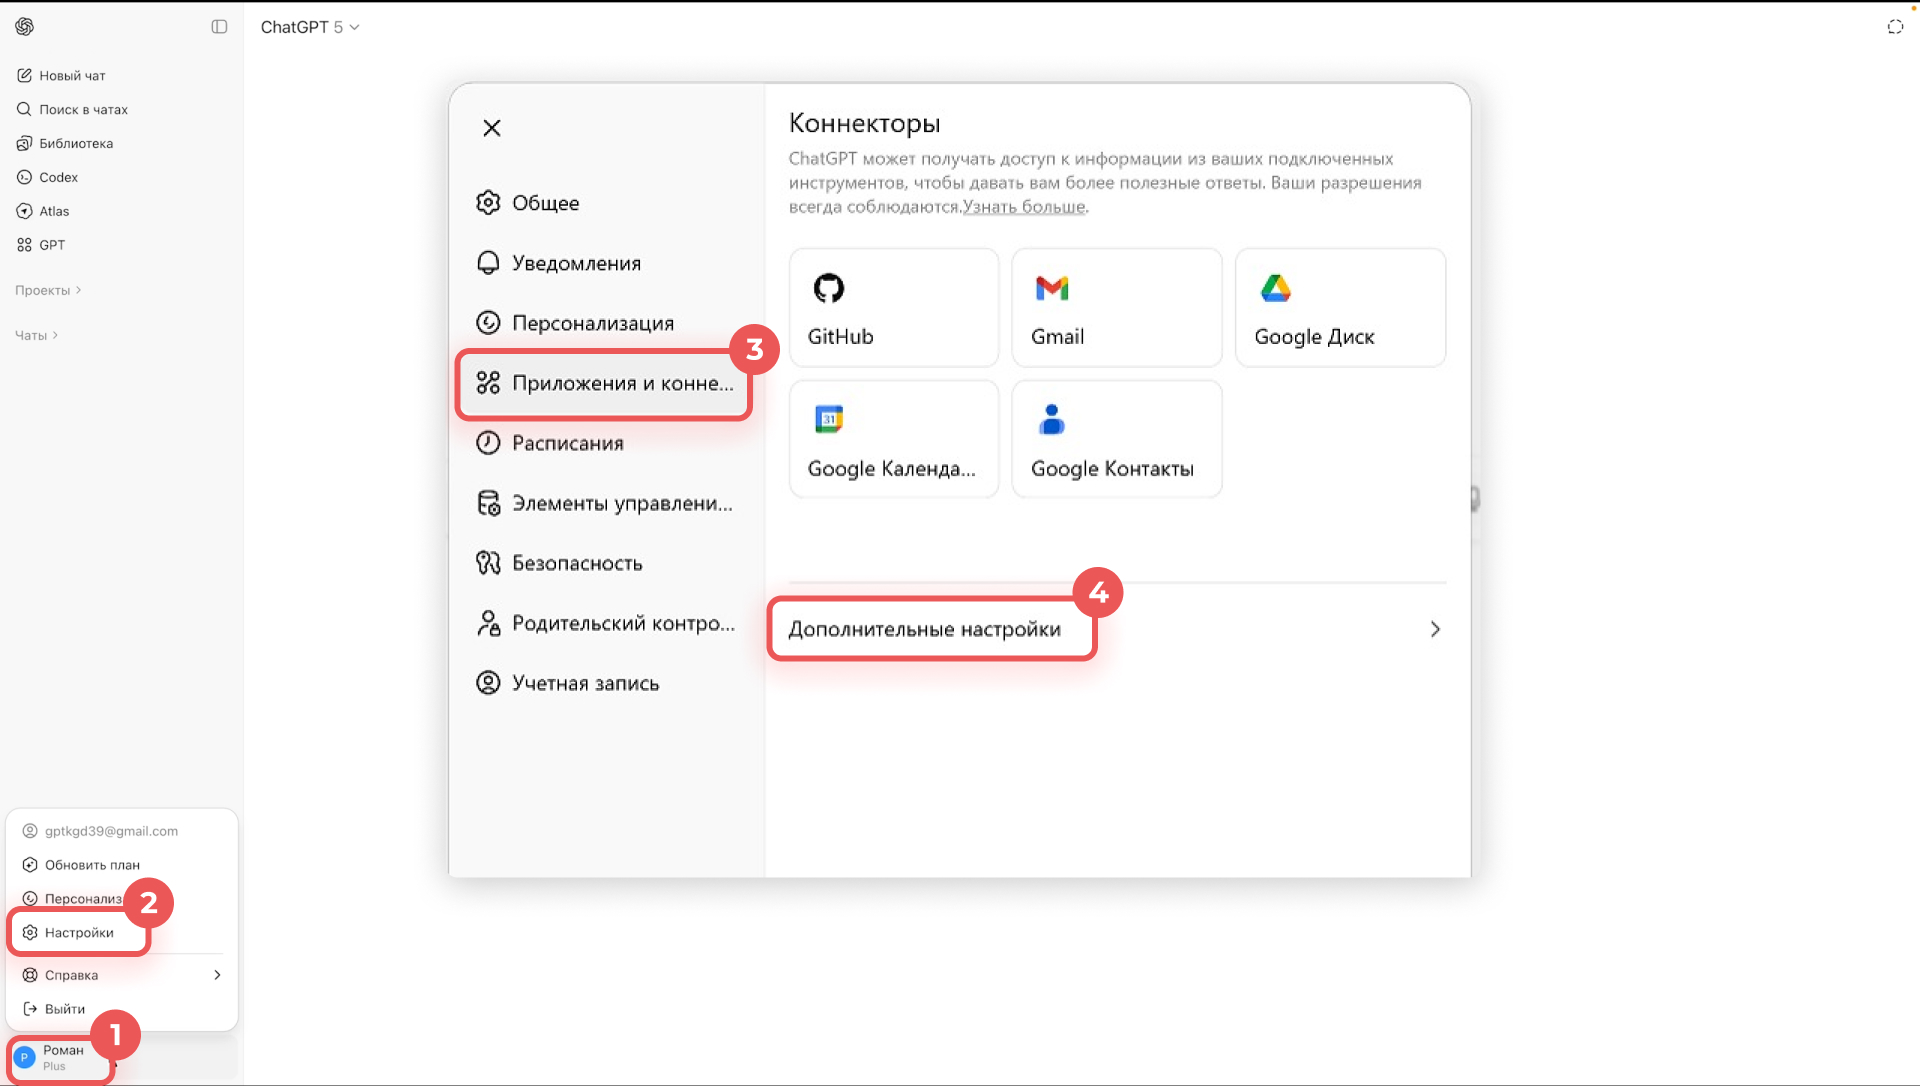Switch to the Security settings tab

pos(576,563)
